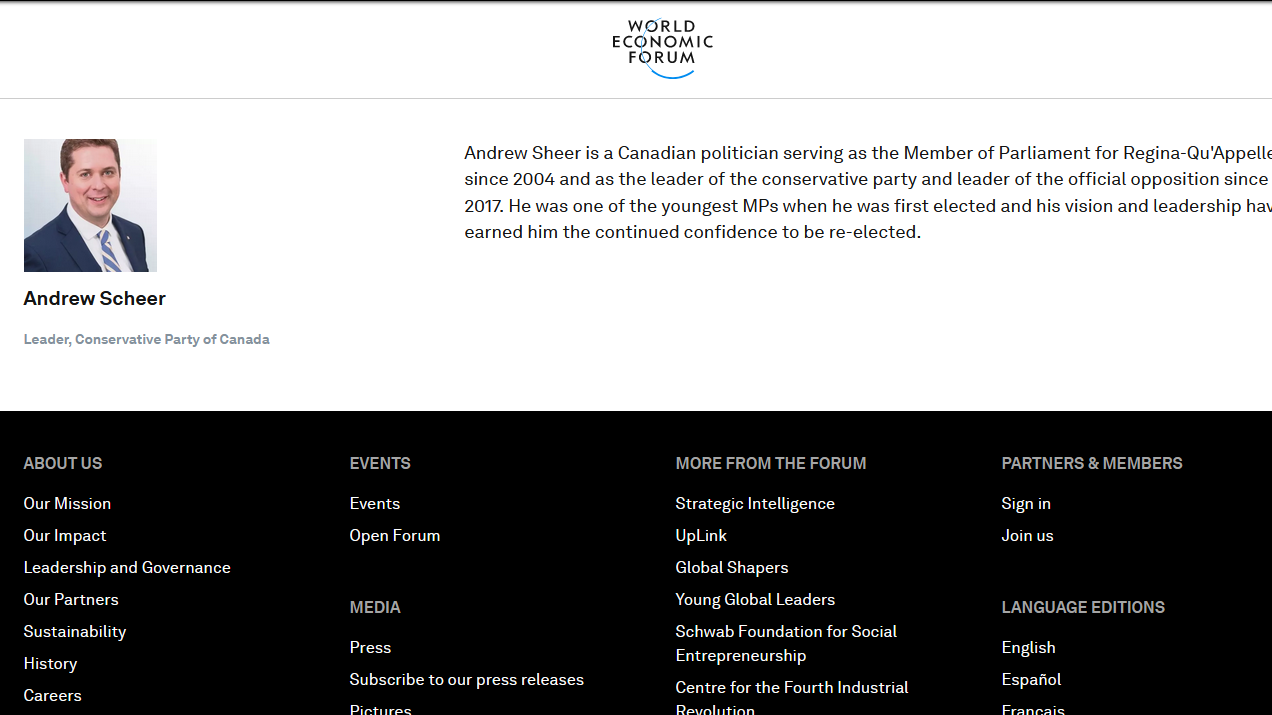Go to Young Global Leaders
This screenshot has width=1272, height=715.
(x=755, y=599)
